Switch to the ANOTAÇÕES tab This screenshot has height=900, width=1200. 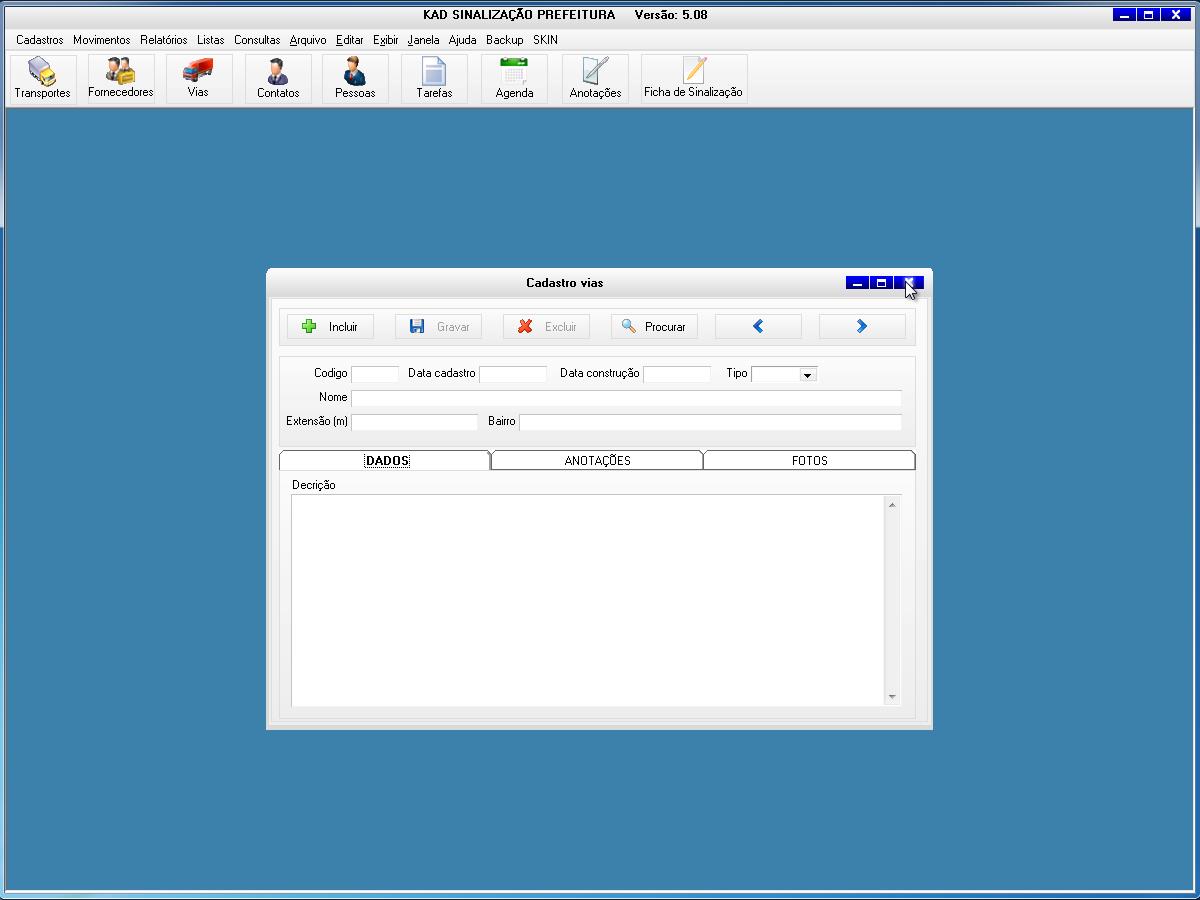pos(597,461)
